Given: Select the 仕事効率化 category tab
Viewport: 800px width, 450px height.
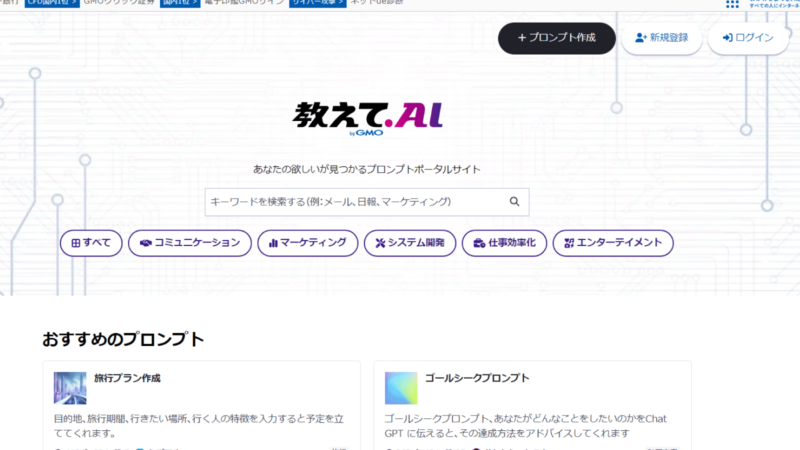Looking at the screenshot, I should [505, 243].
